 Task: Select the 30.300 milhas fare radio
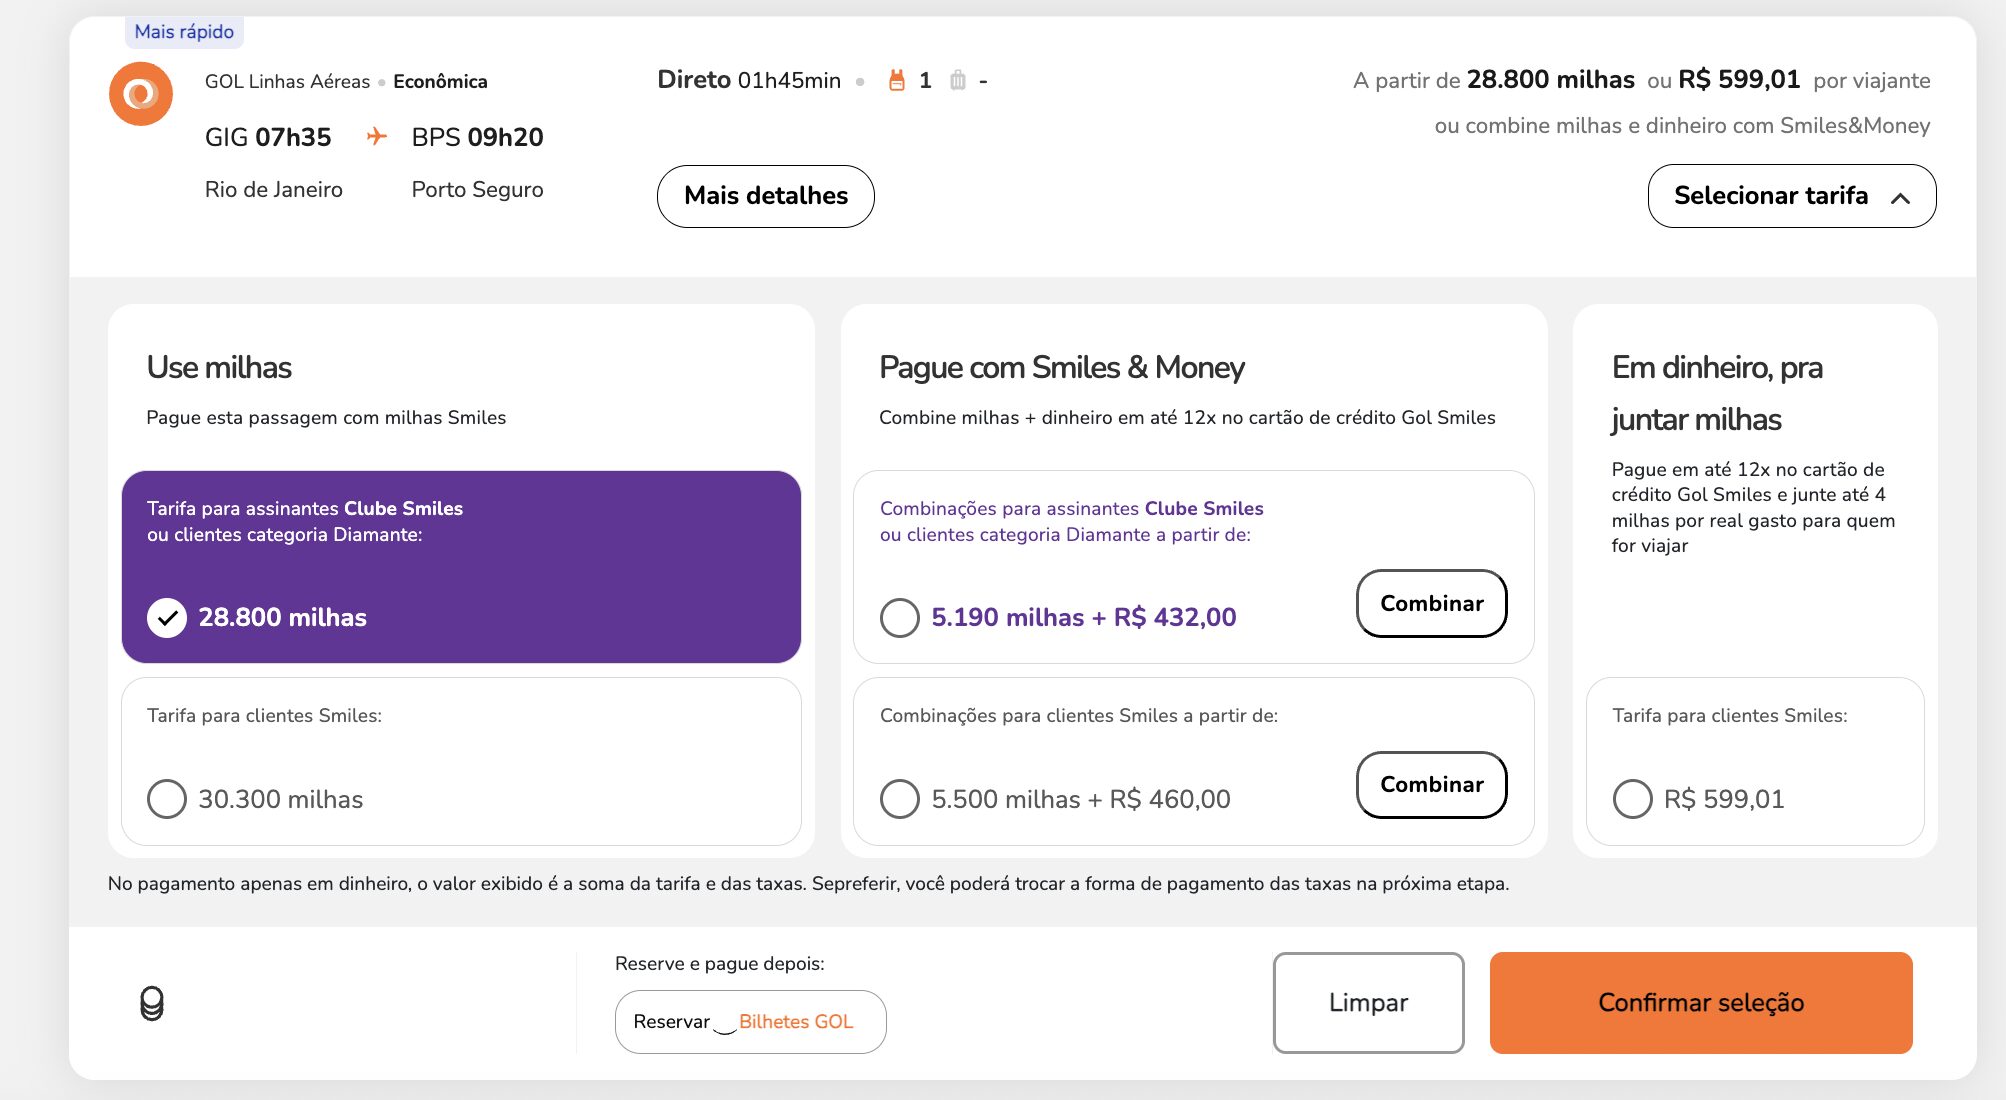pyautogui.click(x=167, y=799)
